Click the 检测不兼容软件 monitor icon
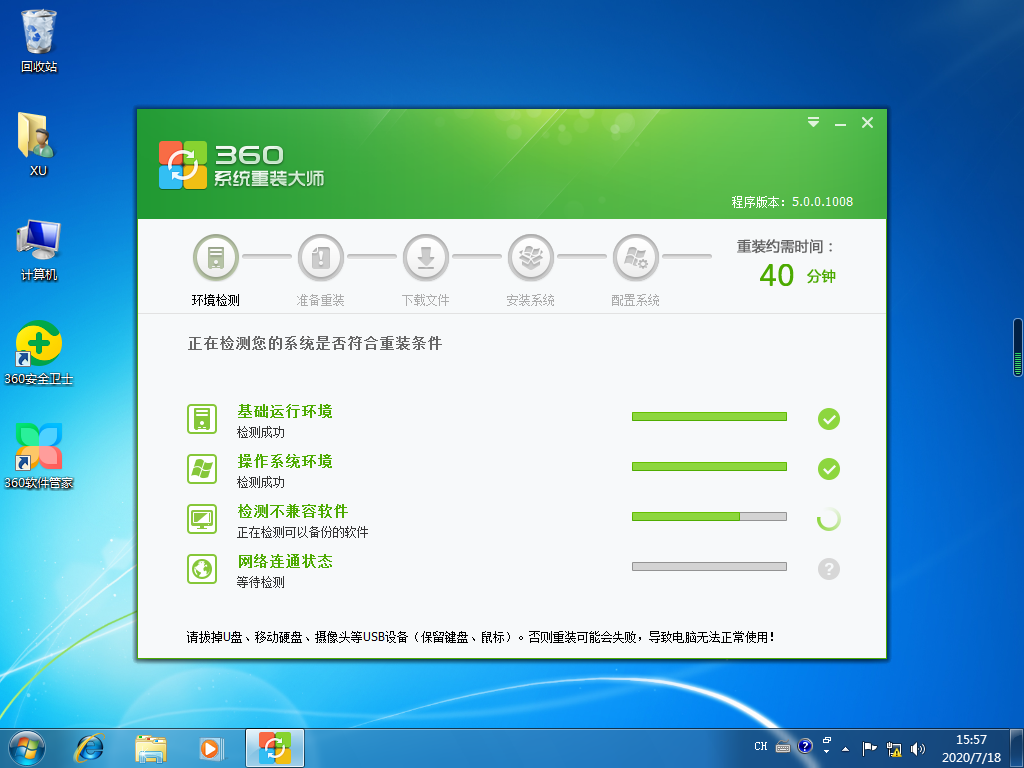 click(x=200, y=518)
